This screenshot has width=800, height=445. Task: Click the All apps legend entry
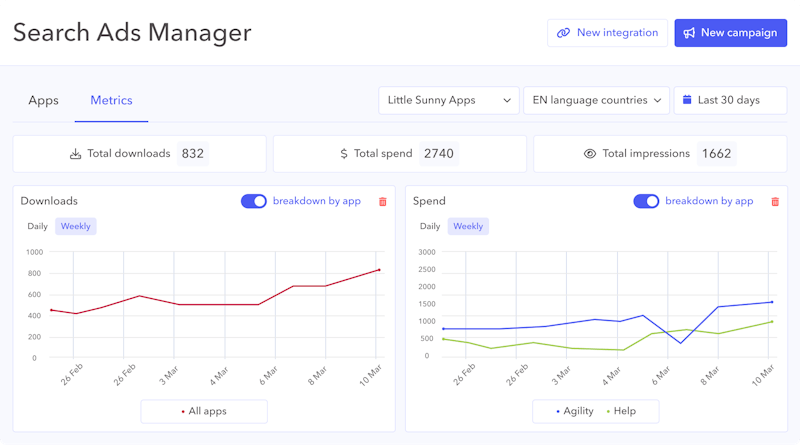point(204,412)
